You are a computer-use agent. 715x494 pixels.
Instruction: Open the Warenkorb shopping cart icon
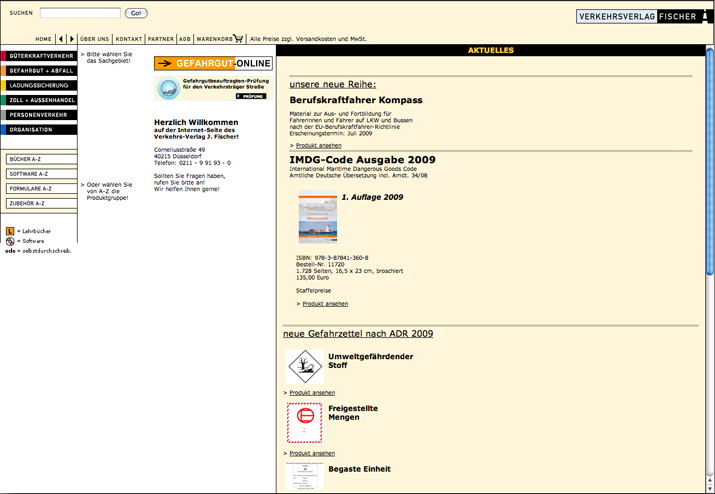(239, 39)
